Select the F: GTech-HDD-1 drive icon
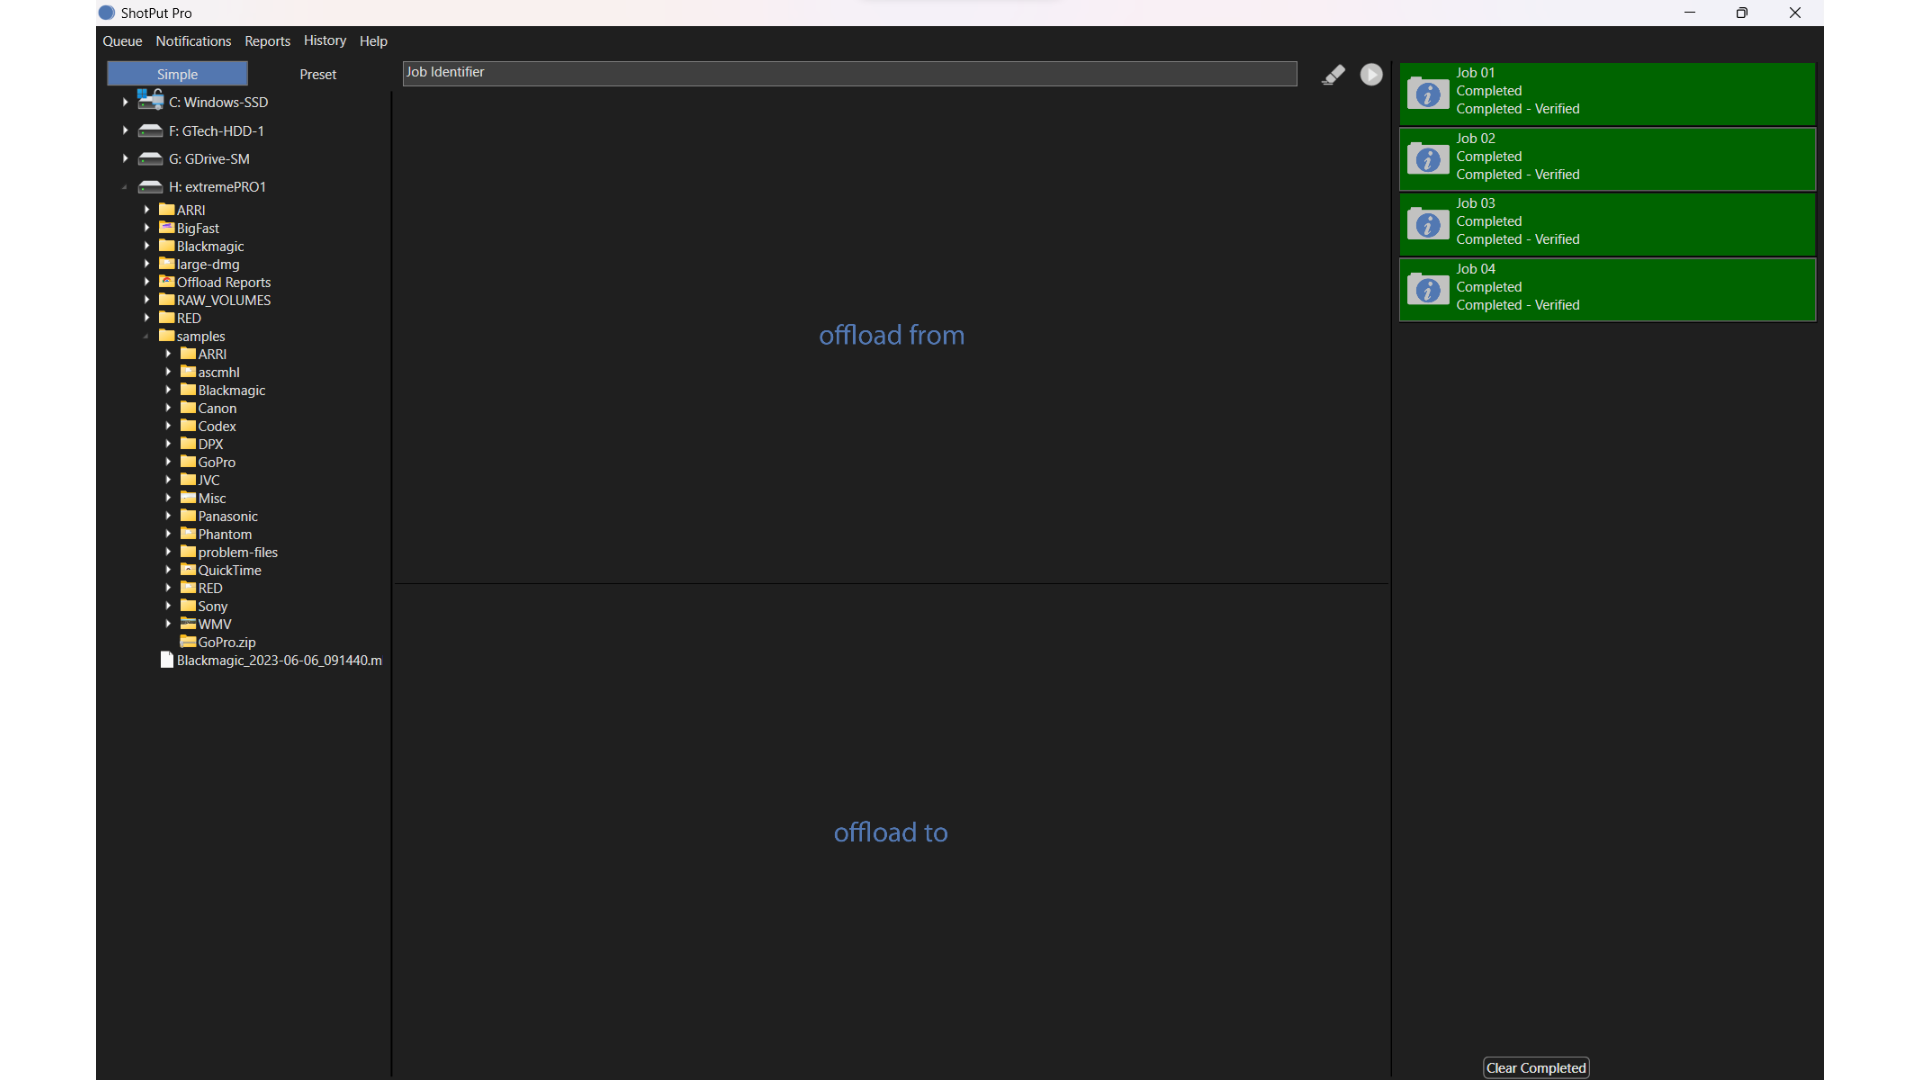 [x=150, y=131]
